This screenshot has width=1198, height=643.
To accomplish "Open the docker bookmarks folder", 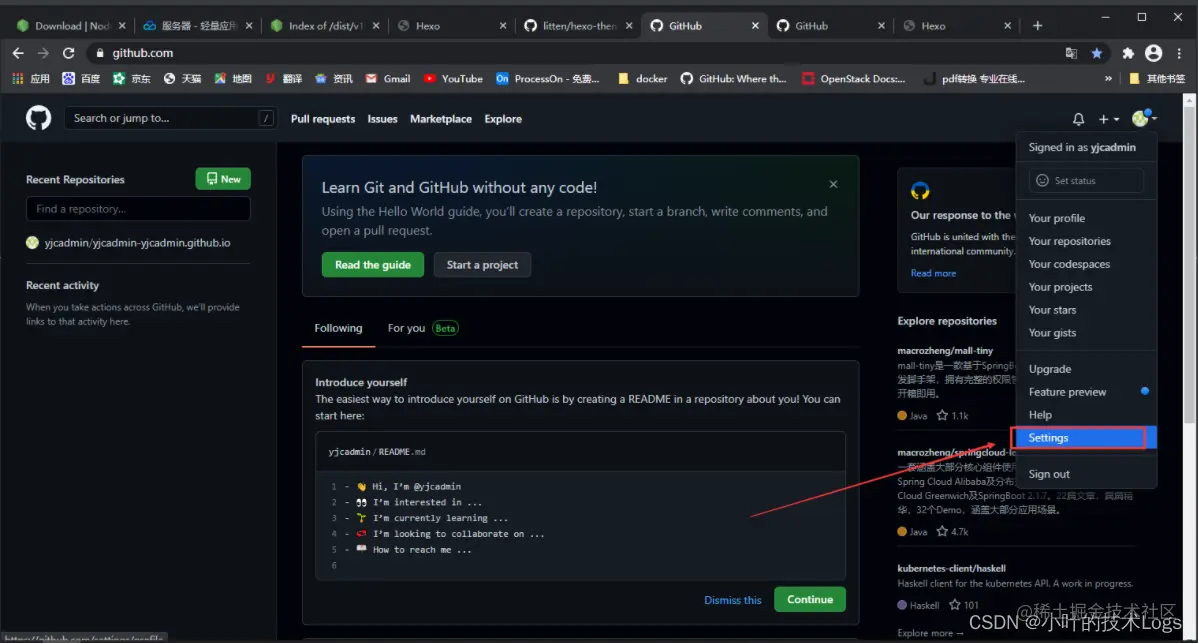I will (x=643, y=79).
